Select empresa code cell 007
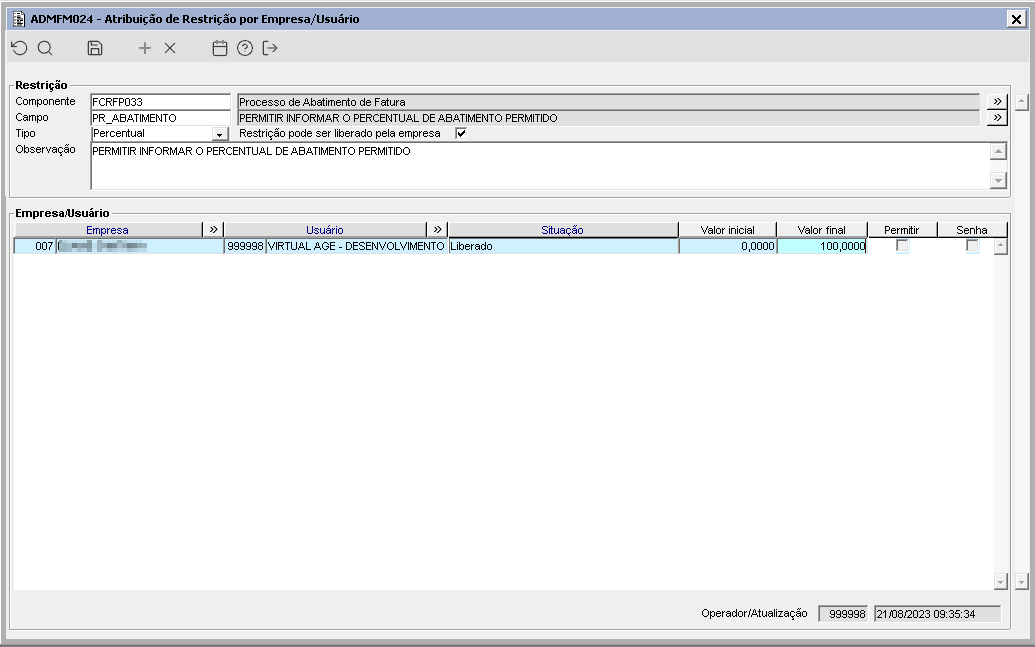 pyautogui.click(x=36, y=246)
